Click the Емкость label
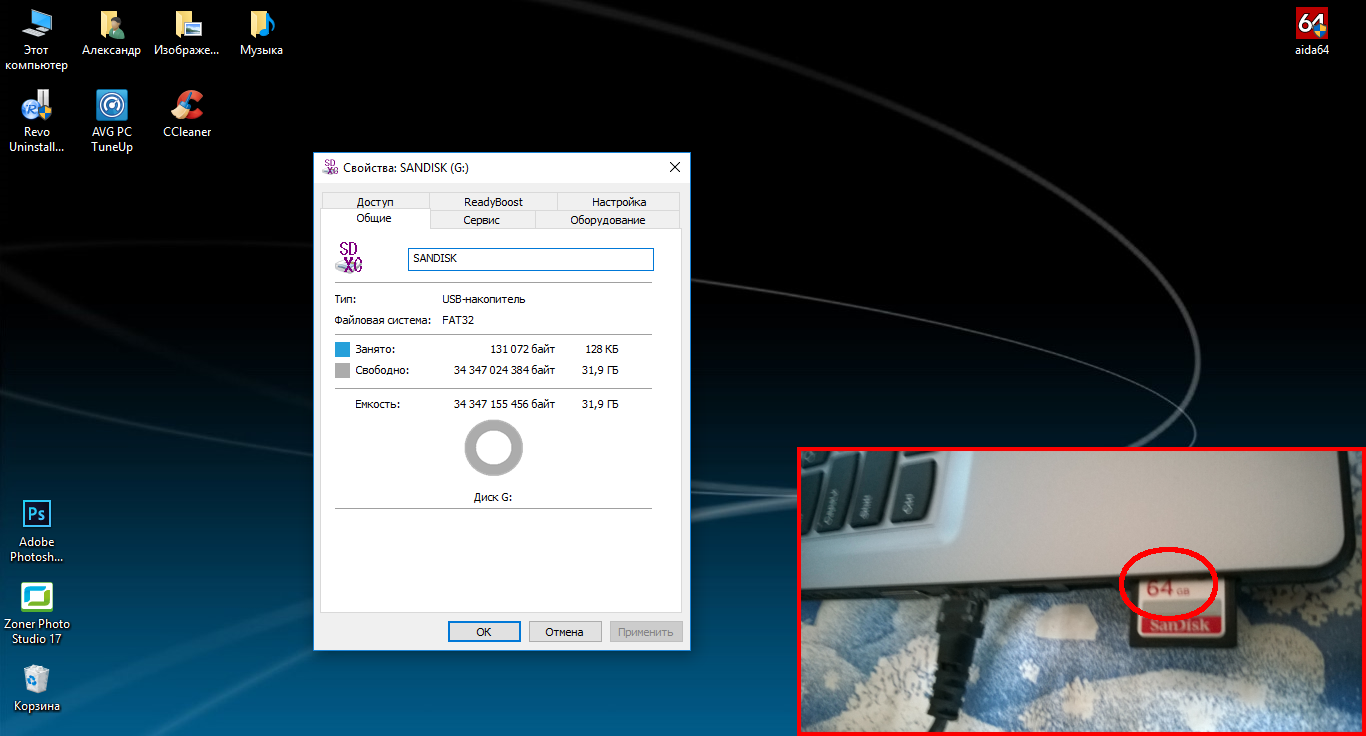Screen dimensions: 1366x736 click(x=377, y=404)
